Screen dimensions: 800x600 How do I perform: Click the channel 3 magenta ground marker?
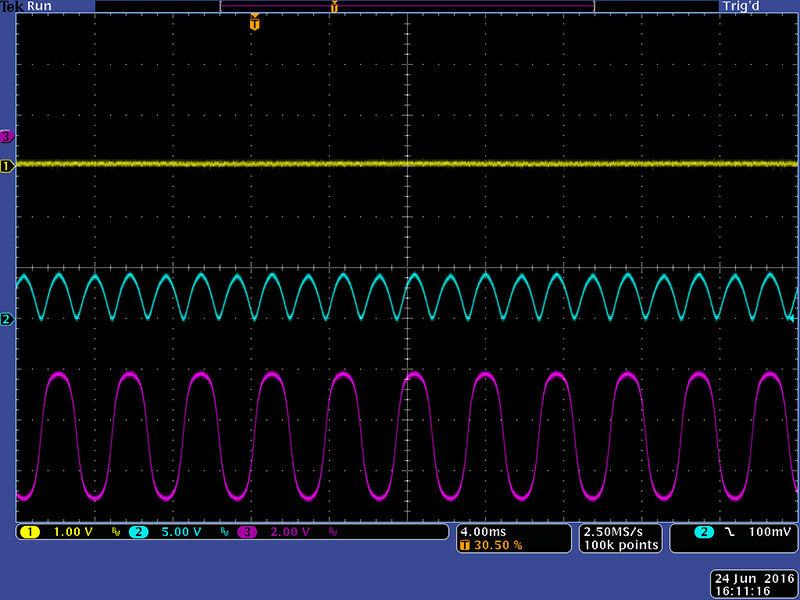7,136
